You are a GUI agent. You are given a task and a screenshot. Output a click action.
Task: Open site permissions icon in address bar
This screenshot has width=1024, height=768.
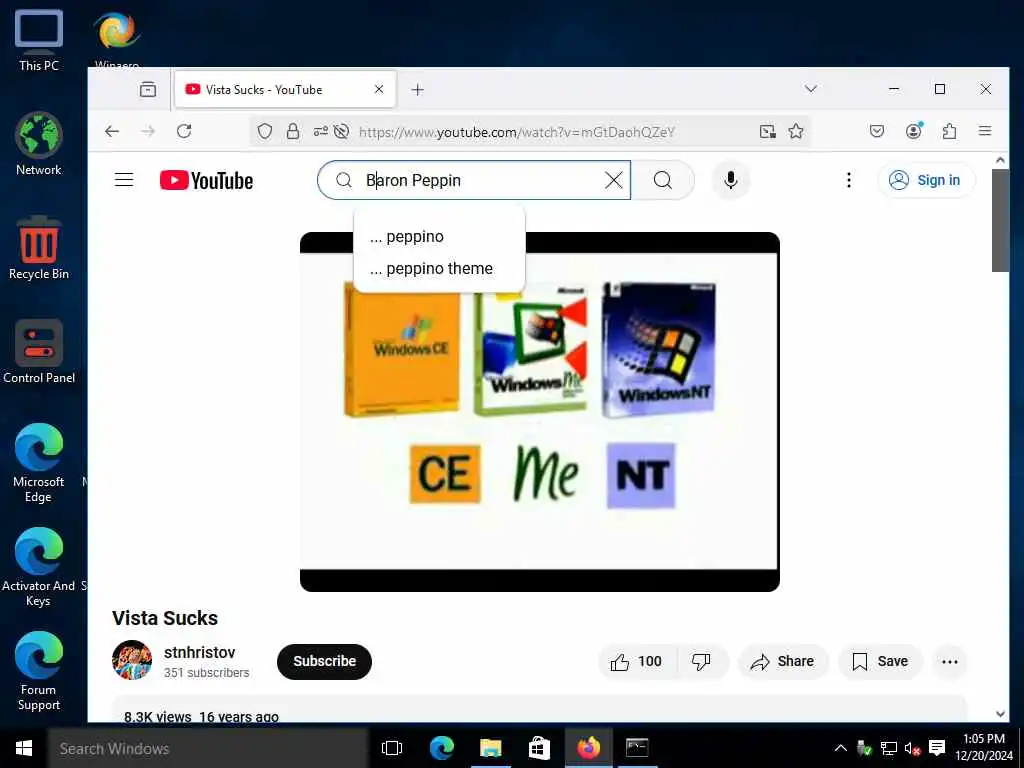pos(320,131)
